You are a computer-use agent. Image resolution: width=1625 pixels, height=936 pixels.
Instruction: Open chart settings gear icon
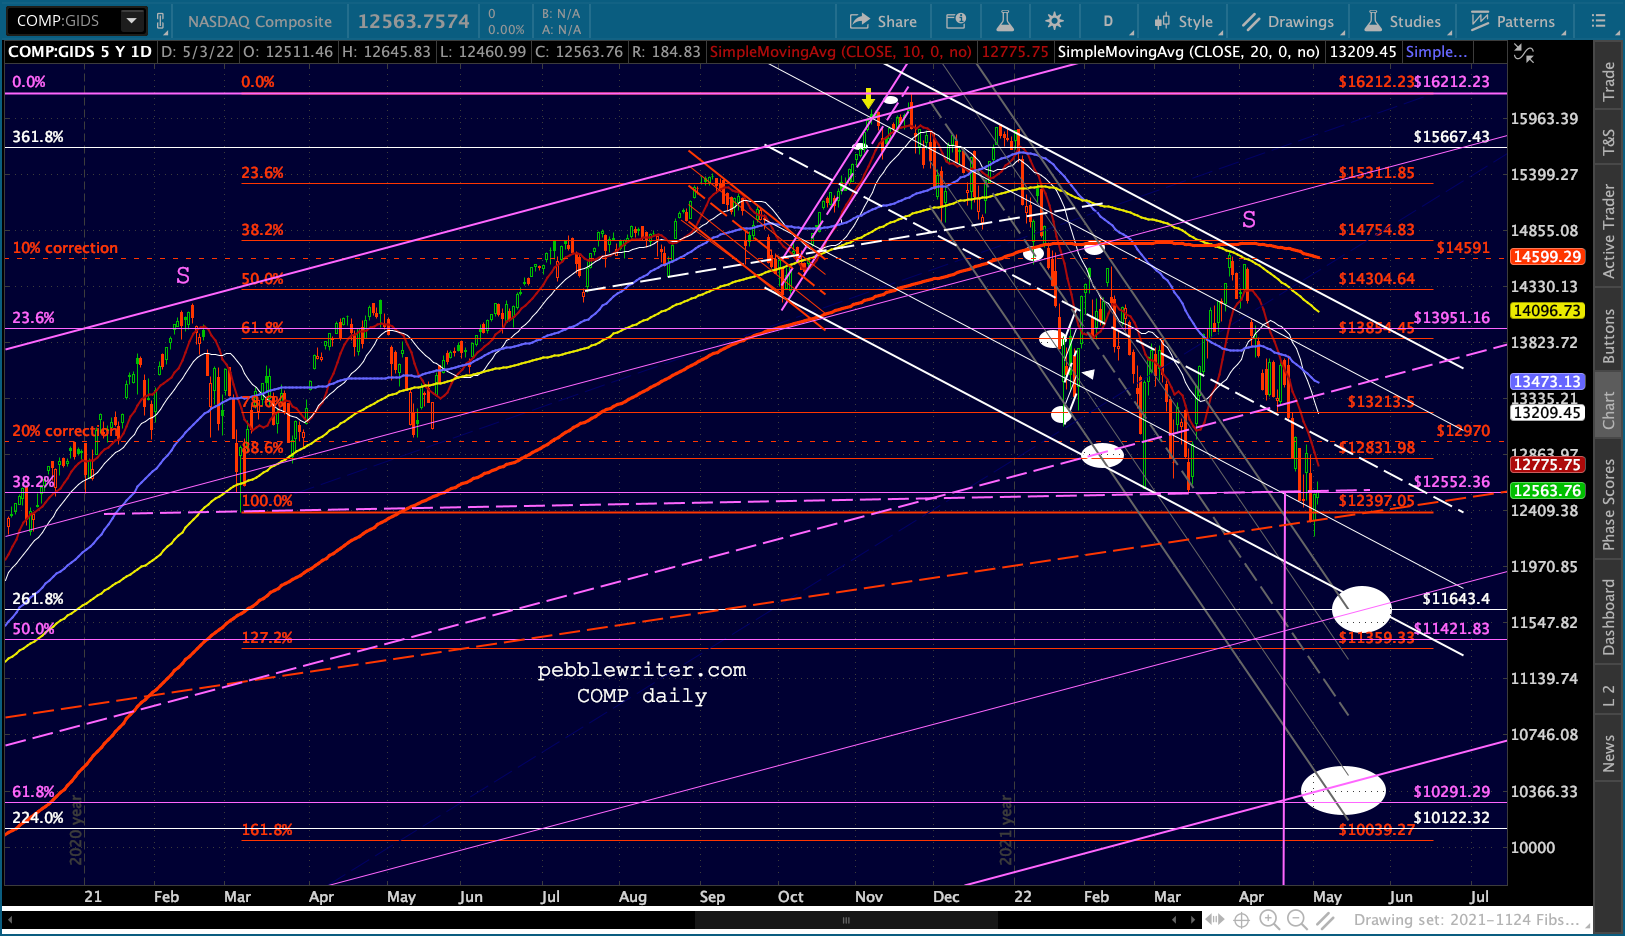pos(1054,21)
